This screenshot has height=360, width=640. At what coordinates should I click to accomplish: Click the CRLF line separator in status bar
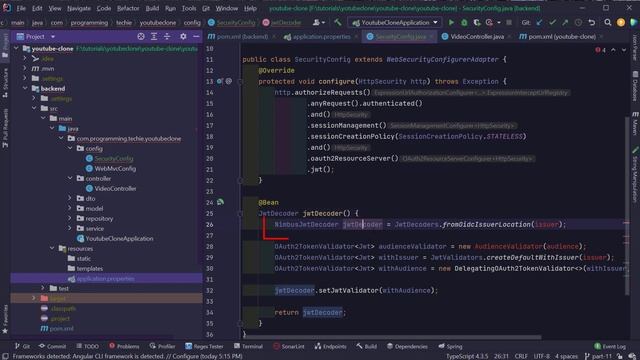(x=521, y=356)
